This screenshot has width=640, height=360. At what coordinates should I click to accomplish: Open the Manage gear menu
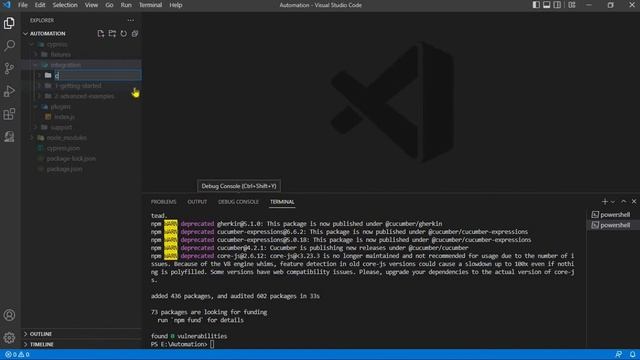point(9,338)
